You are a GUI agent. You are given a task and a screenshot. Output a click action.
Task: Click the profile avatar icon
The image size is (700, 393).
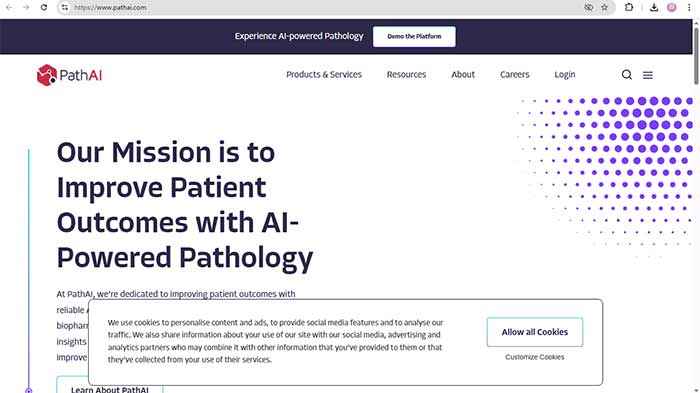point(671,7)
